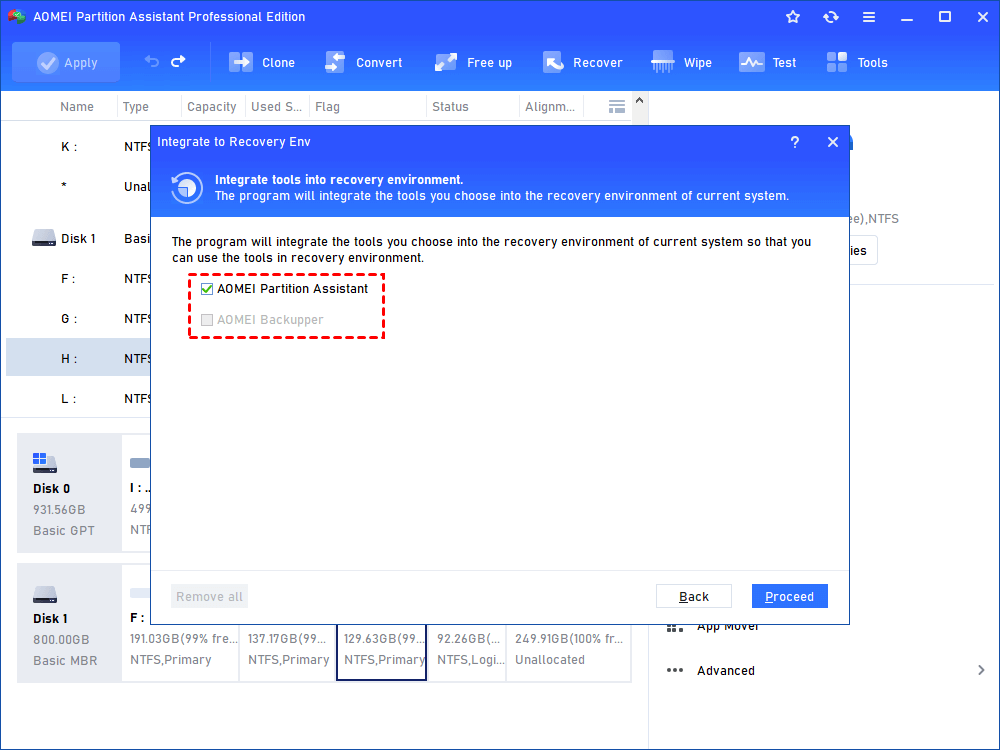
Task: Click the Alignm... column header
Action: (x=550, y=107)
